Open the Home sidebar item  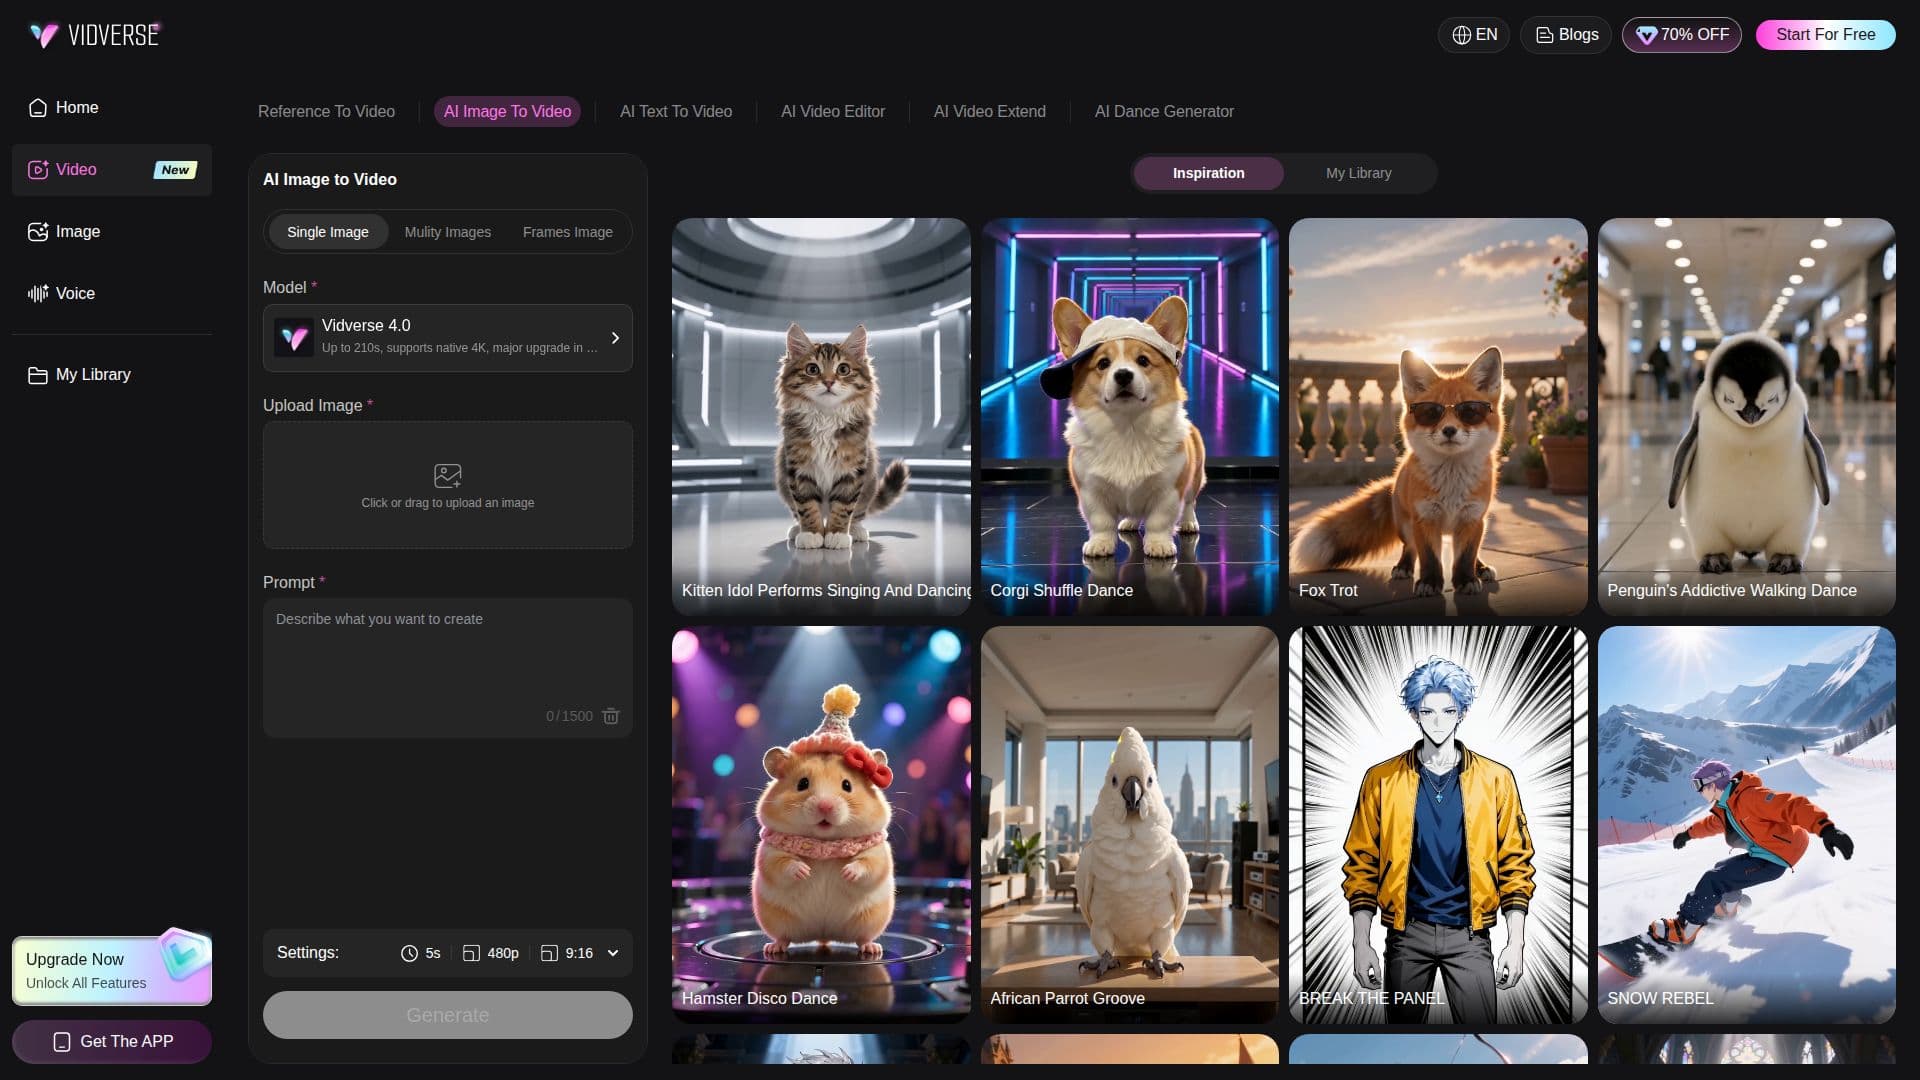tap(112, 107)
